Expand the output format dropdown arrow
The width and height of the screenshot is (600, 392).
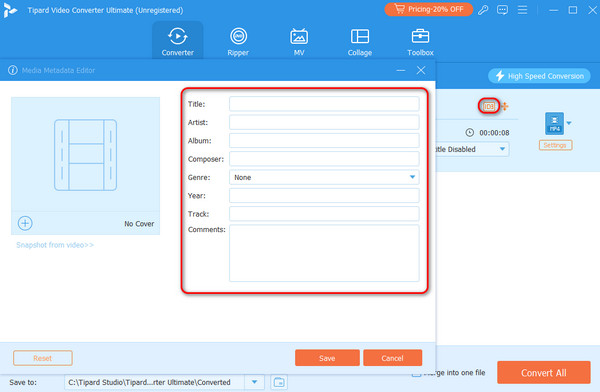(x=569, y=123)
